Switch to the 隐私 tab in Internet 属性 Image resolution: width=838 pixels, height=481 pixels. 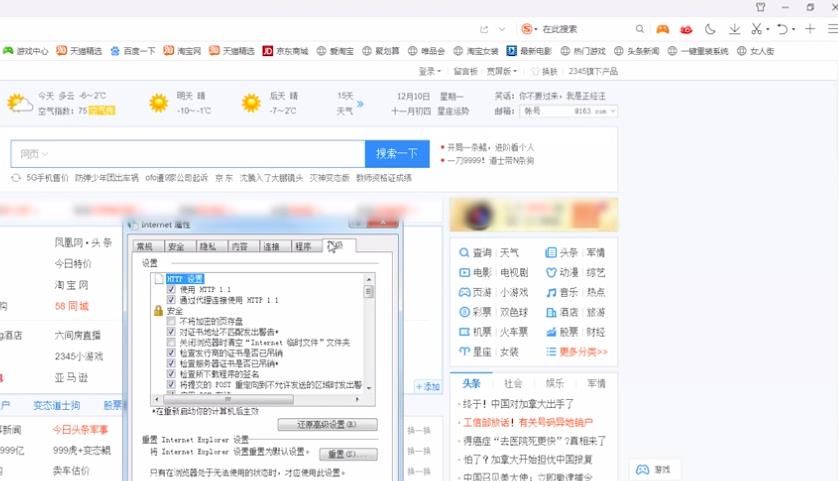(207, 246)
